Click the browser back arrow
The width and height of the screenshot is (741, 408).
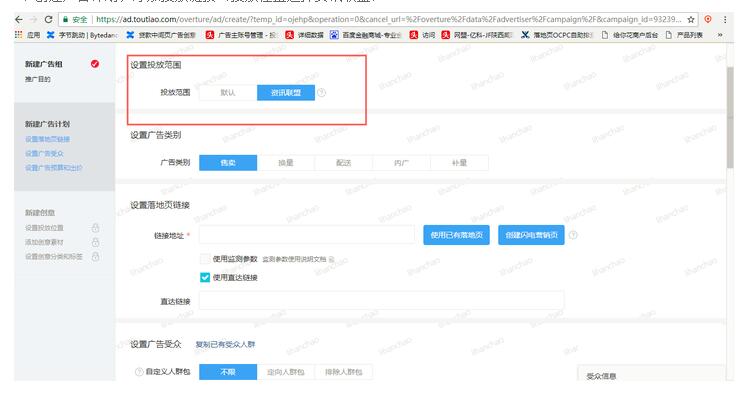8,19
